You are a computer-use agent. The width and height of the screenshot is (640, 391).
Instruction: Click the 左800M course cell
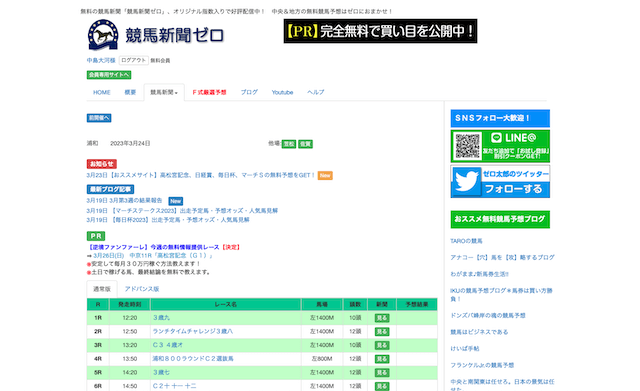322,359
